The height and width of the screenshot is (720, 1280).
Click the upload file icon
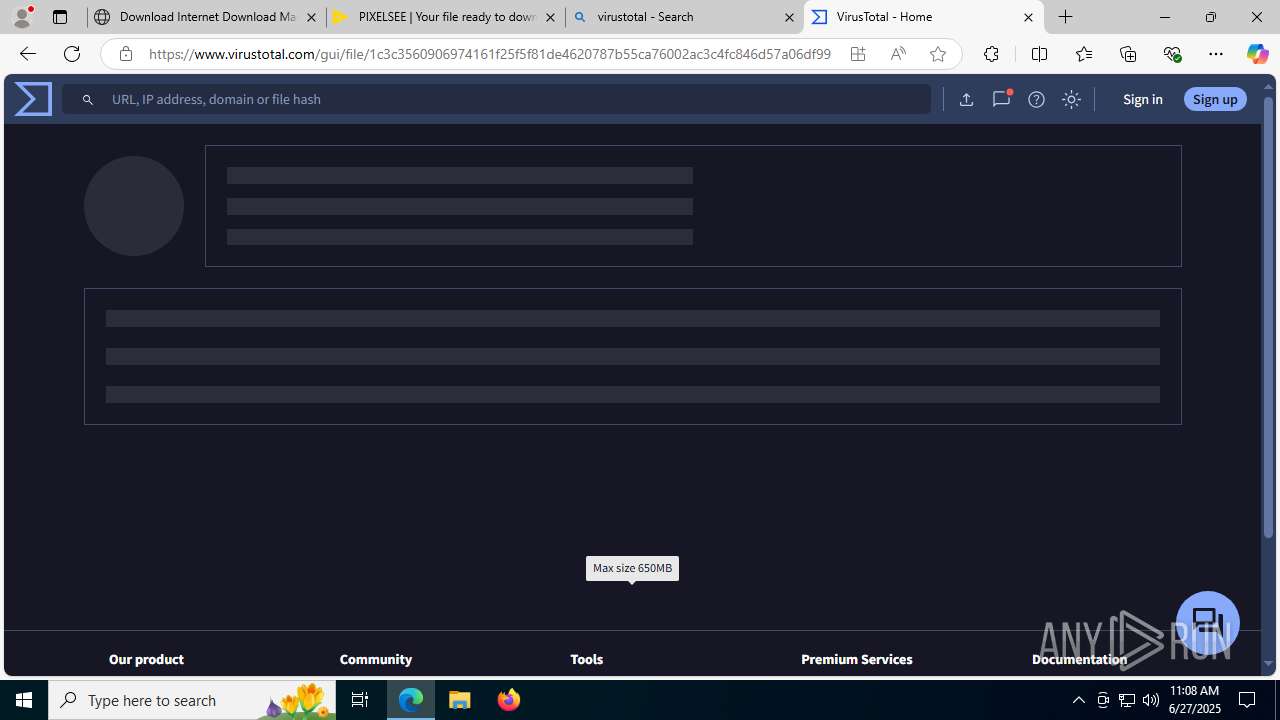[x=966, y=99]
